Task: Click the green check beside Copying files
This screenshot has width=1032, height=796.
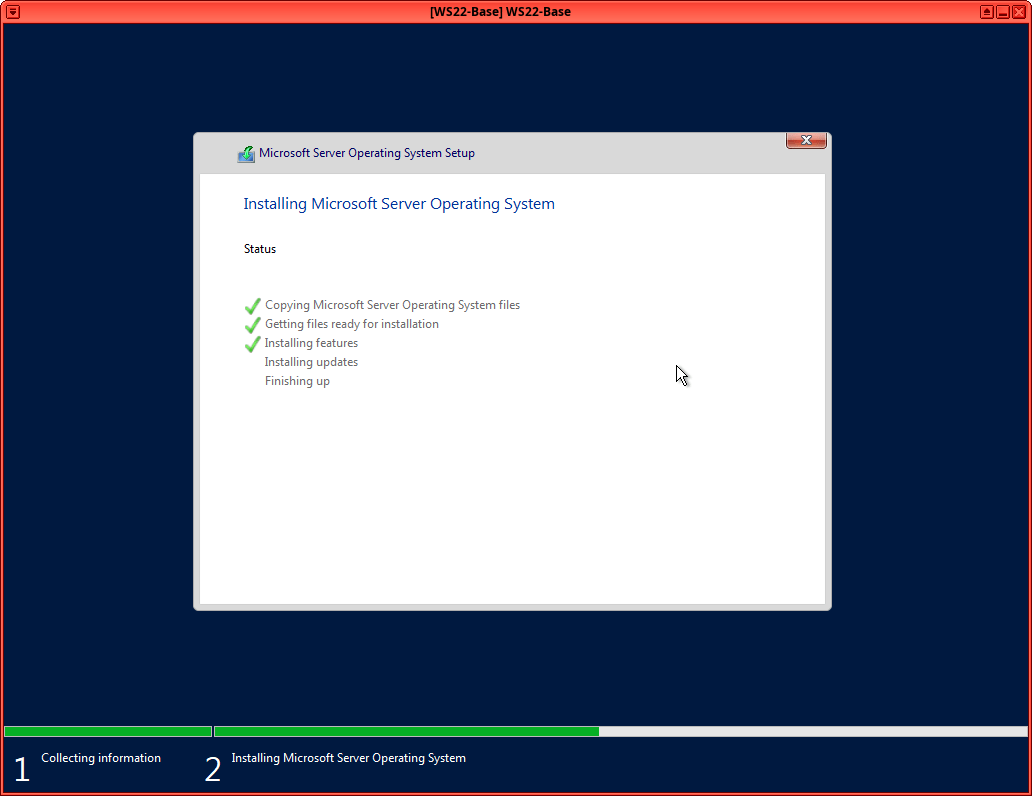Action: 253,306
